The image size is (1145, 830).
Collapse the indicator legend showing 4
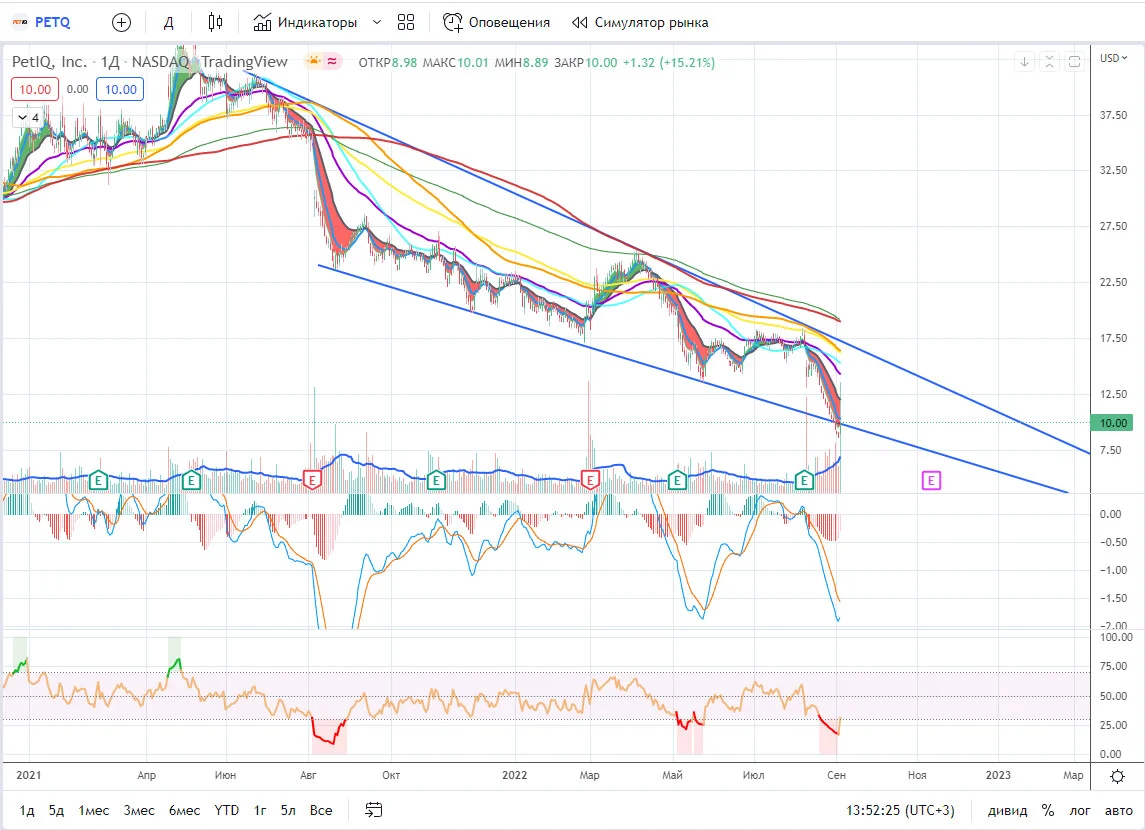[28, 118]
